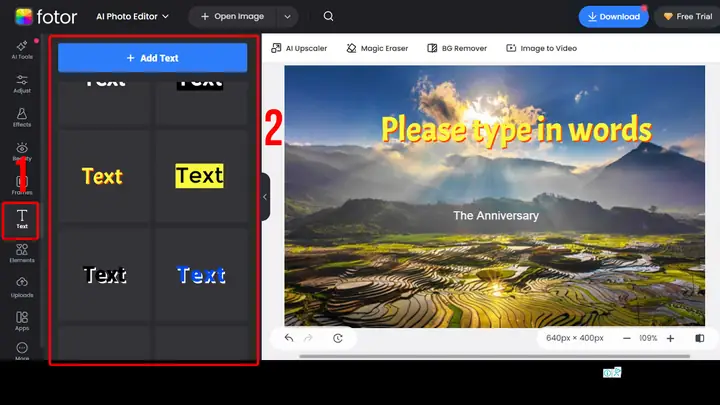This screenshot has width=720, height=405.
Task: Select the Text tool in sidebar
Action: [x=22, y=219]
